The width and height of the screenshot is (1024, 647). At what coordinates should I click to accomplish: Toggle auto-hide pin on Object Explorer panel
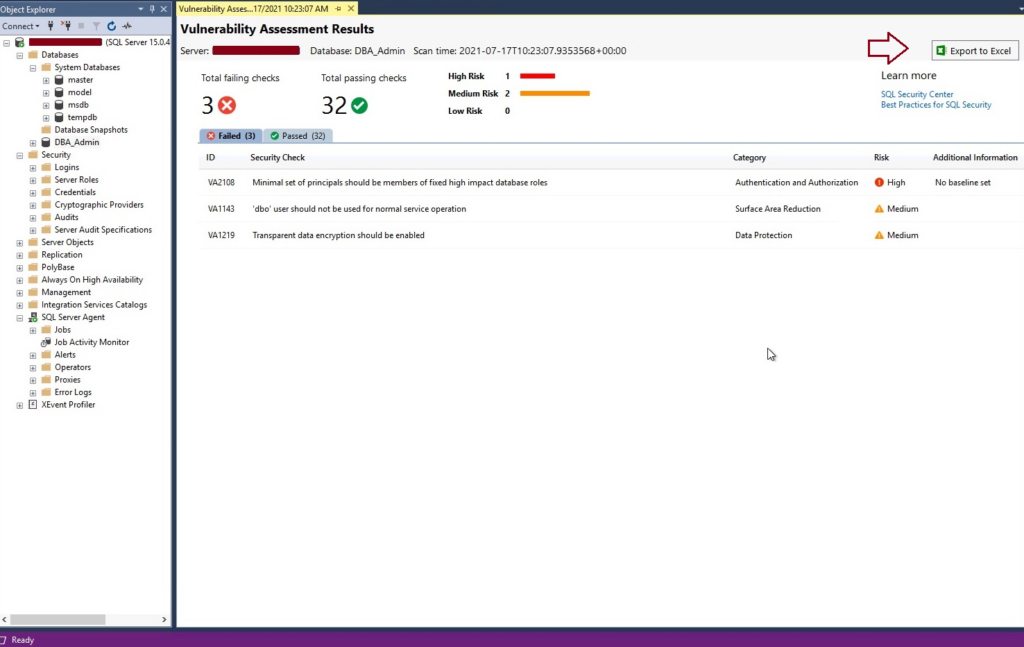[x=152, y=9]
